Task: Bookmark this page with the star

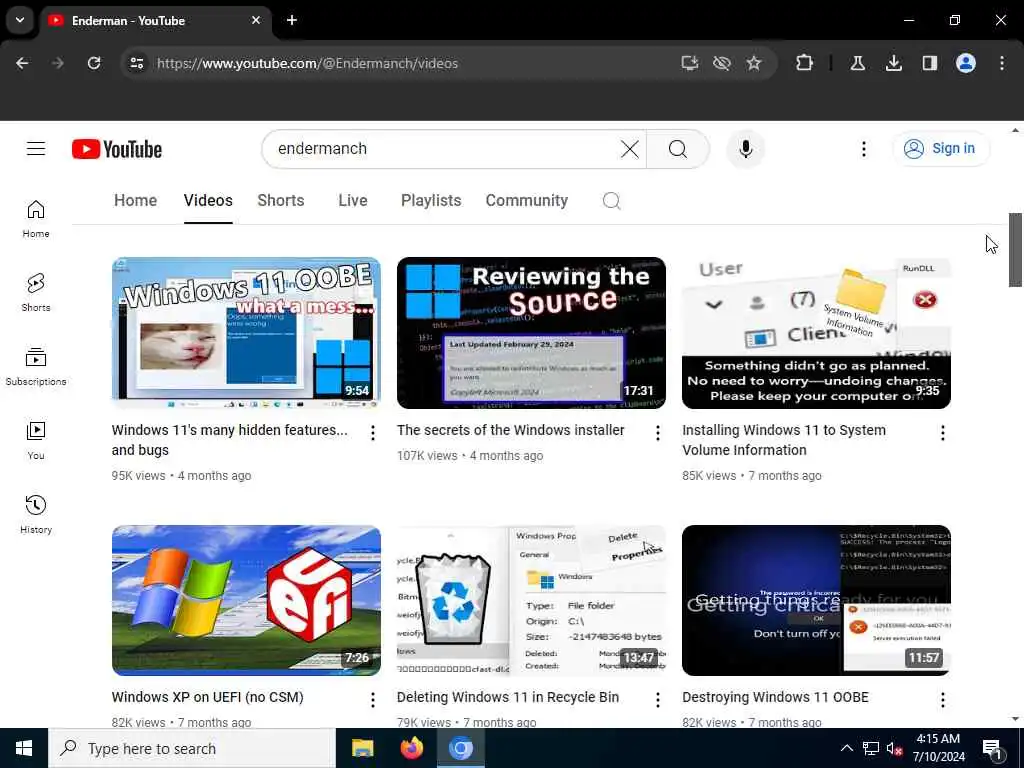Action: pos(754,63)
